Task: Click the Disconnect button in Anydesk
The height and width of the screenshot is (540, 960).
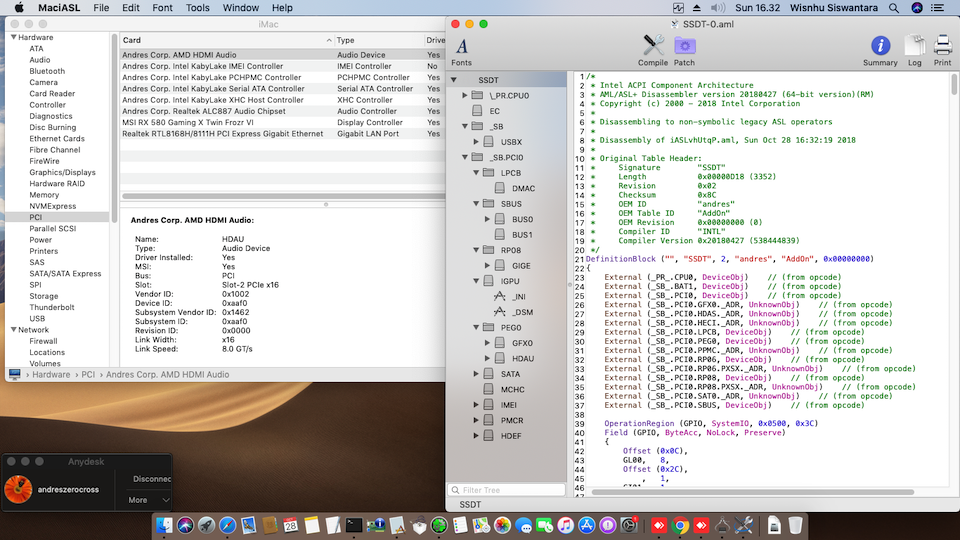Action: 151,479
